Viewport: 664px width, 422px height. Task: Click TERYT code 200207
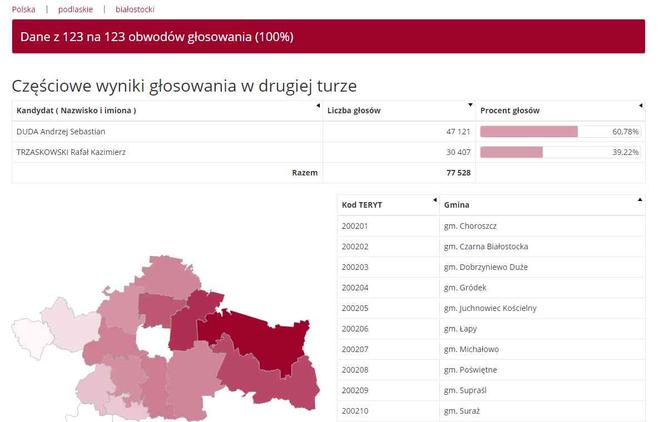pyautogui.click(x=355, y=349)
